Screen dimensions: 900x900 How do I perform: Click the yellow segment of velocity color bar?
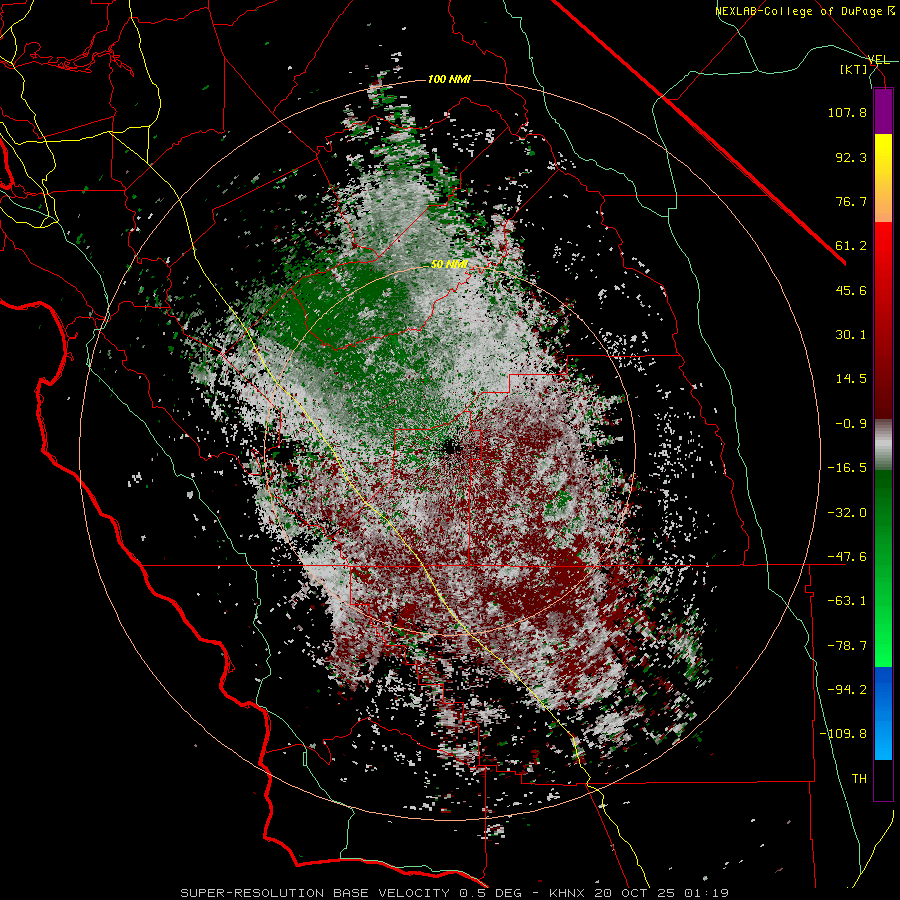pos(883,152)
